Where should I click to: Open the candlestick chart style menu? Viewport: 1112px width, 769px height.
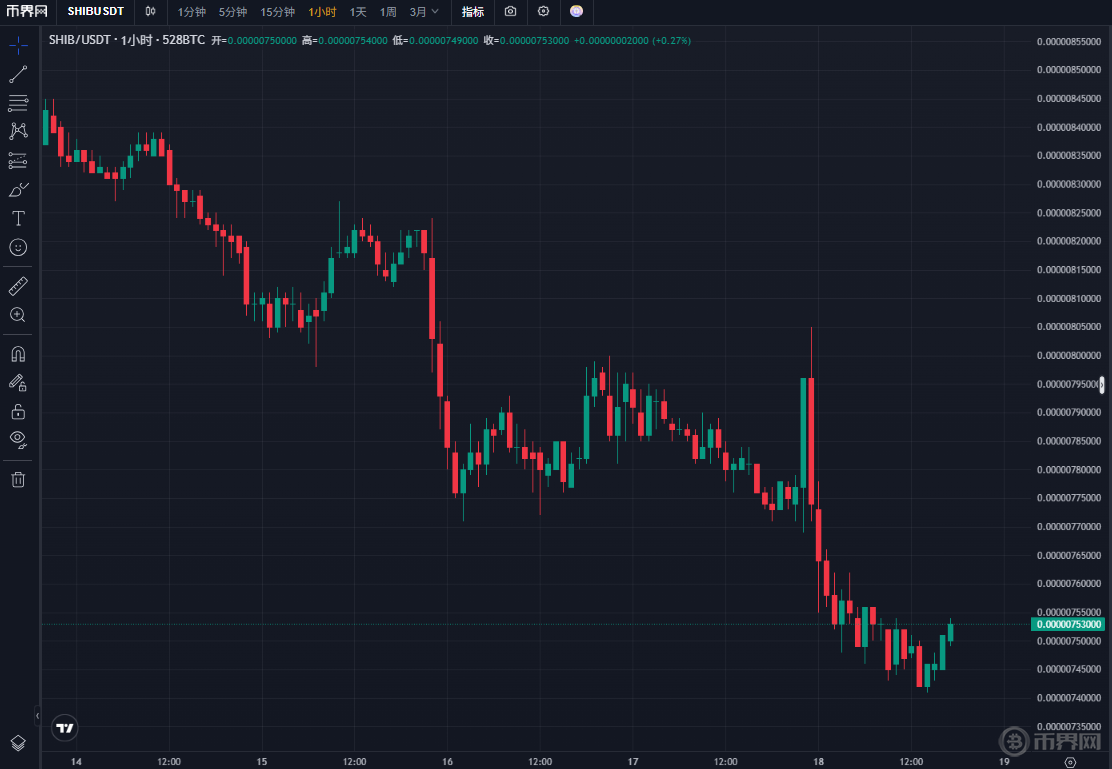(150, 12)
